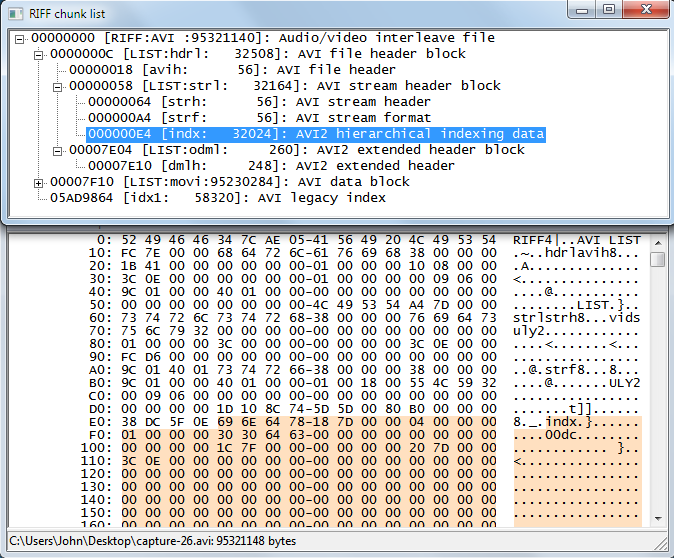Maximize the RIFF chunk list window
Image resolution: width=674 pixels, height=558 pixels.
tap(609, 10)
